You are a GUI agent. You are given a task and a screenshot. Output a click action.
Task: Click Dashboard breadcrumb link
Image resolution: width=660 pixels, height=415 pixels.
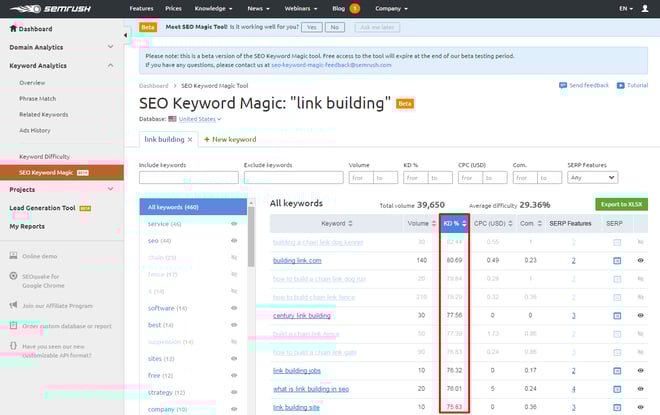(x=154, y=86)
